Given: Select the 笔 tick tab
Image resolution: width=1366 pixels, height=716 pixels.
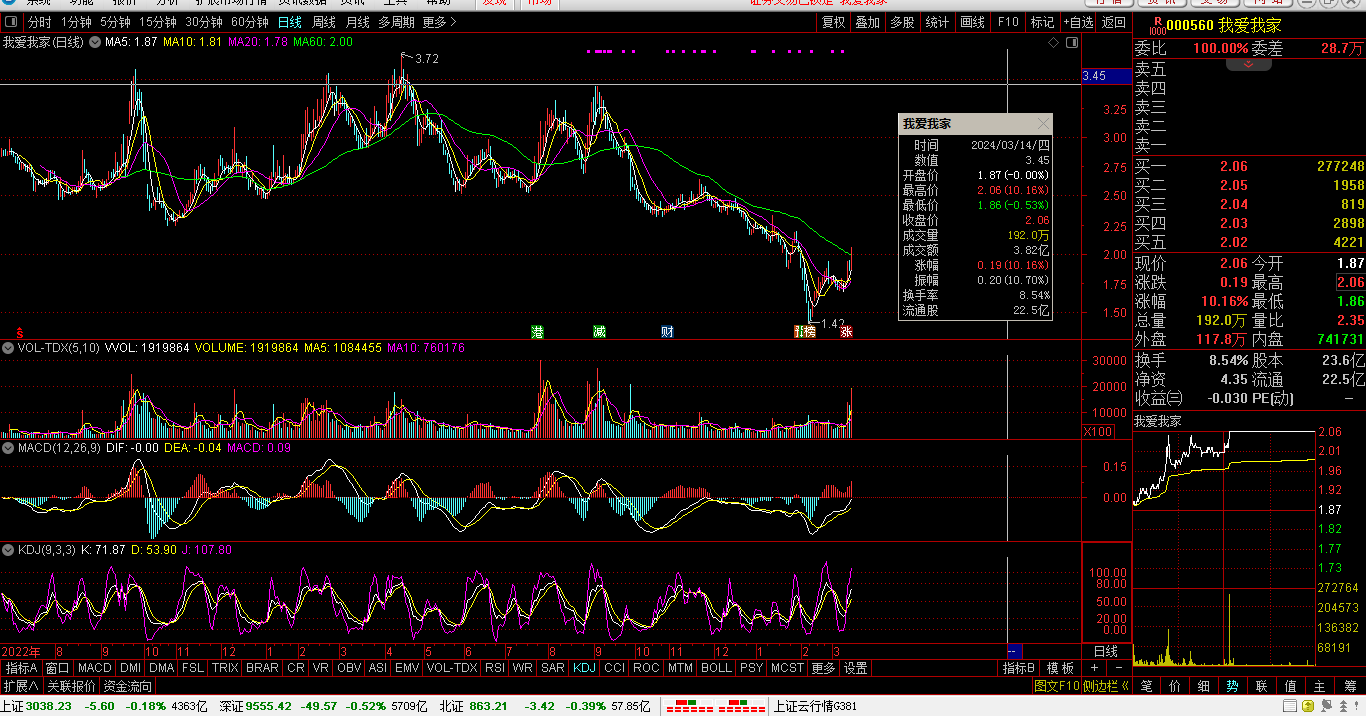Looking at the screenshot, I should point(1146,686).
